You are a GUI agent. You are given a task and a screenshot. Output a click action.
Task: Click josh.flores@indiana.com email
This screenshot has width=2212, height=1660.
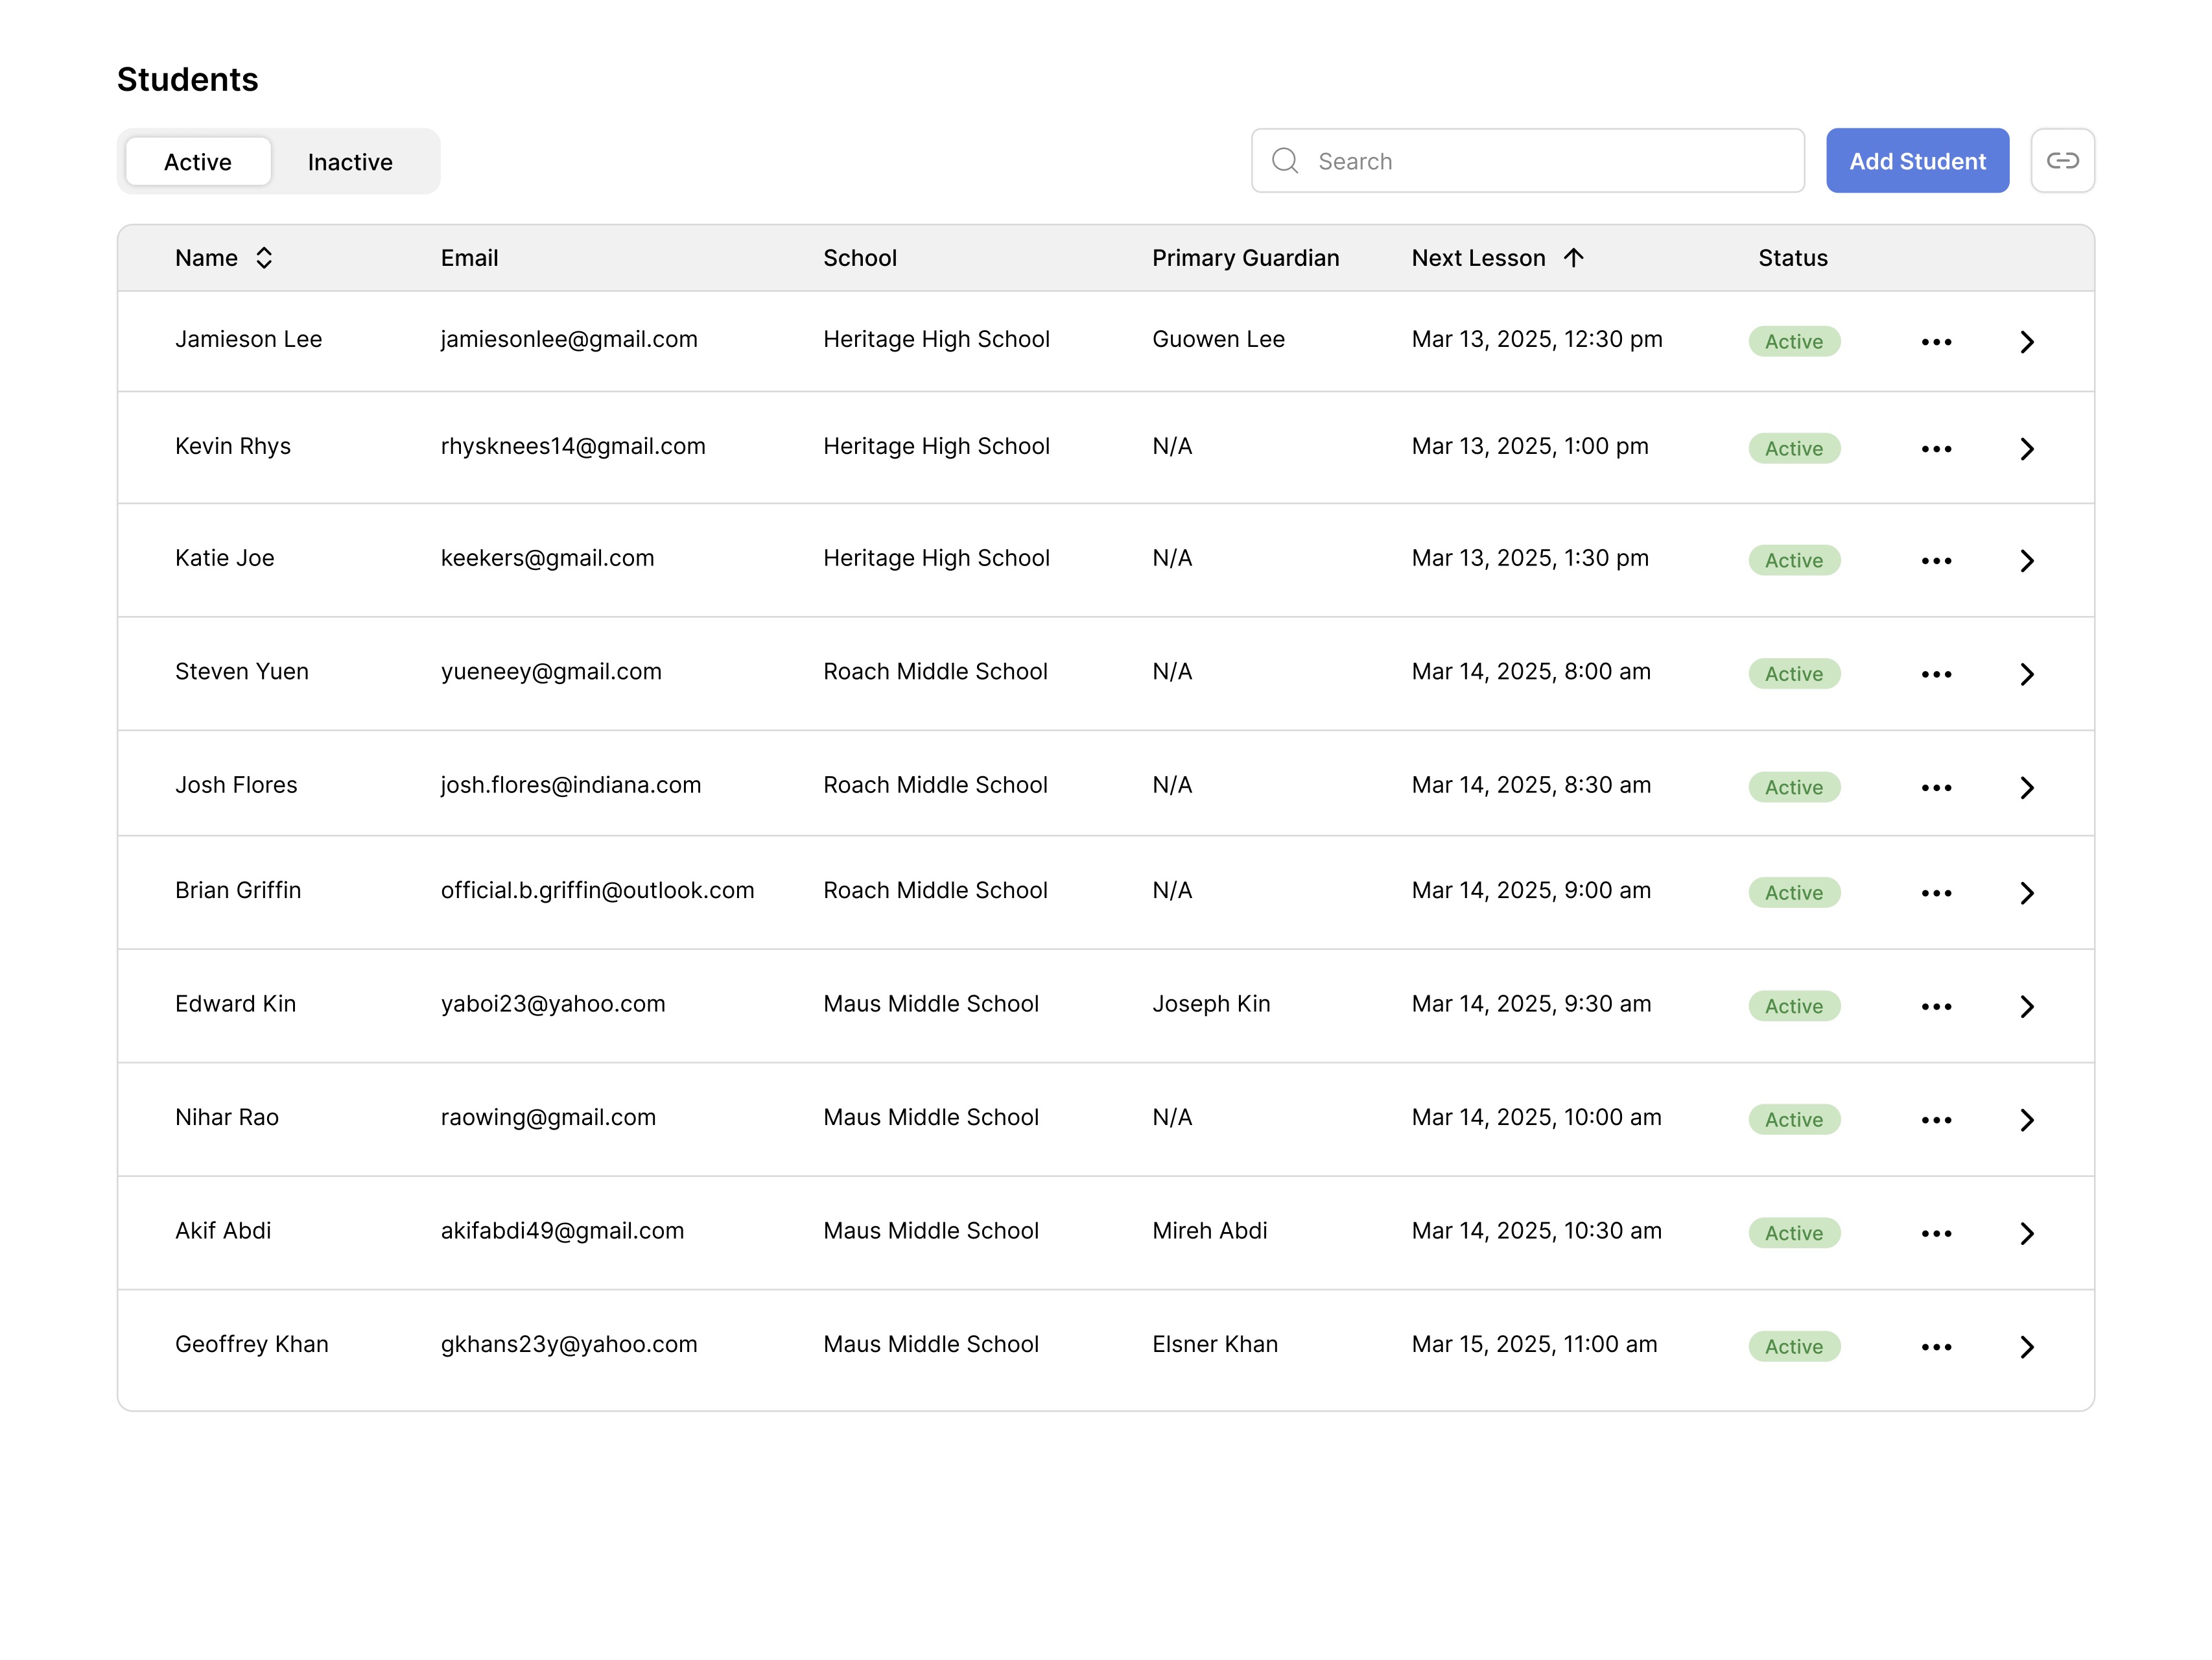pos(570,785)
